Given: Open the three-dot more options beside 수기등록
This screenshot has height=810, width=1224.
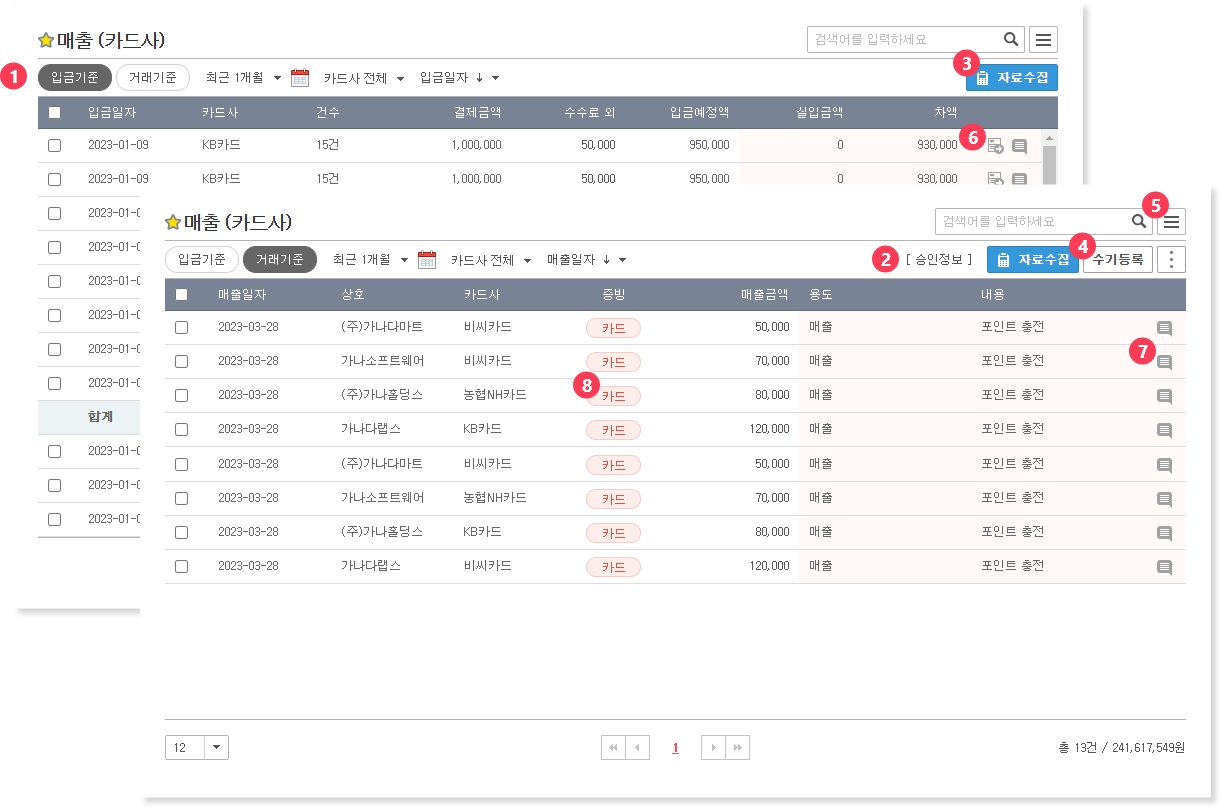Looking at the screenshot, I should (x=1171, y=260).
